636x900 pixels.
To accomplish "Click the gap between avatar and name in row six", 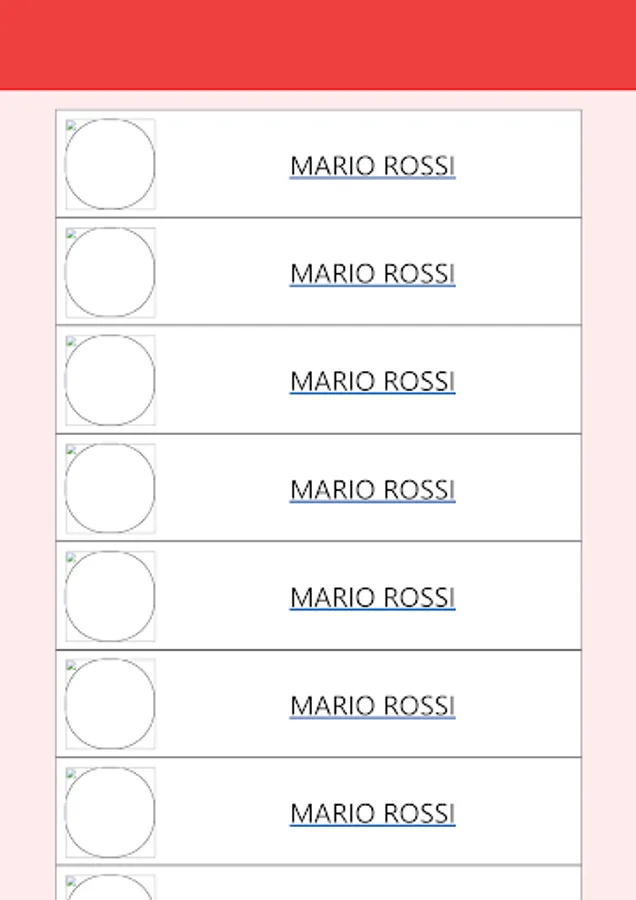I will [220, 705].
